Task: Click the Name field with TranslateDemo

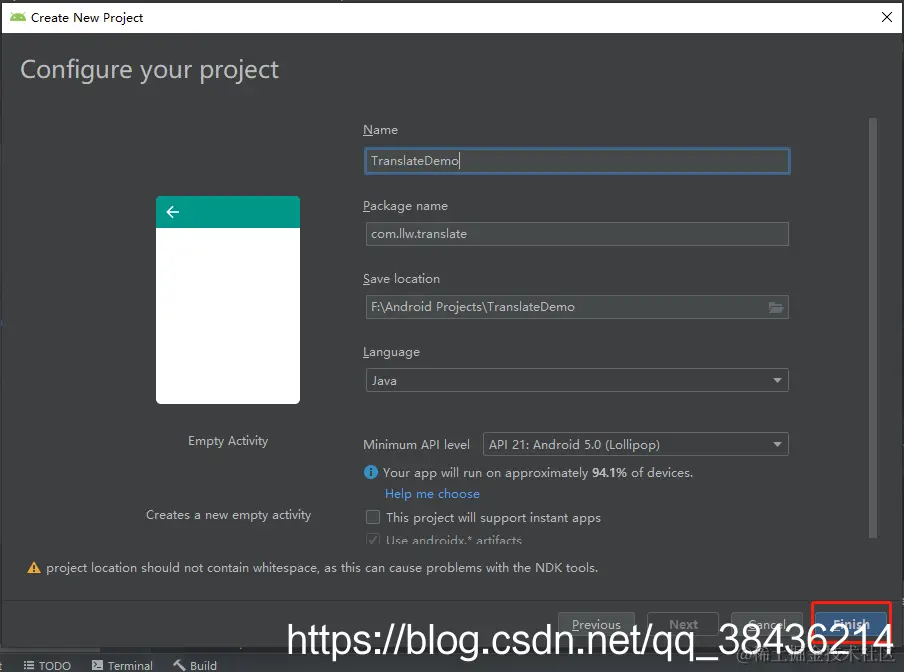Action: (577, 161)
